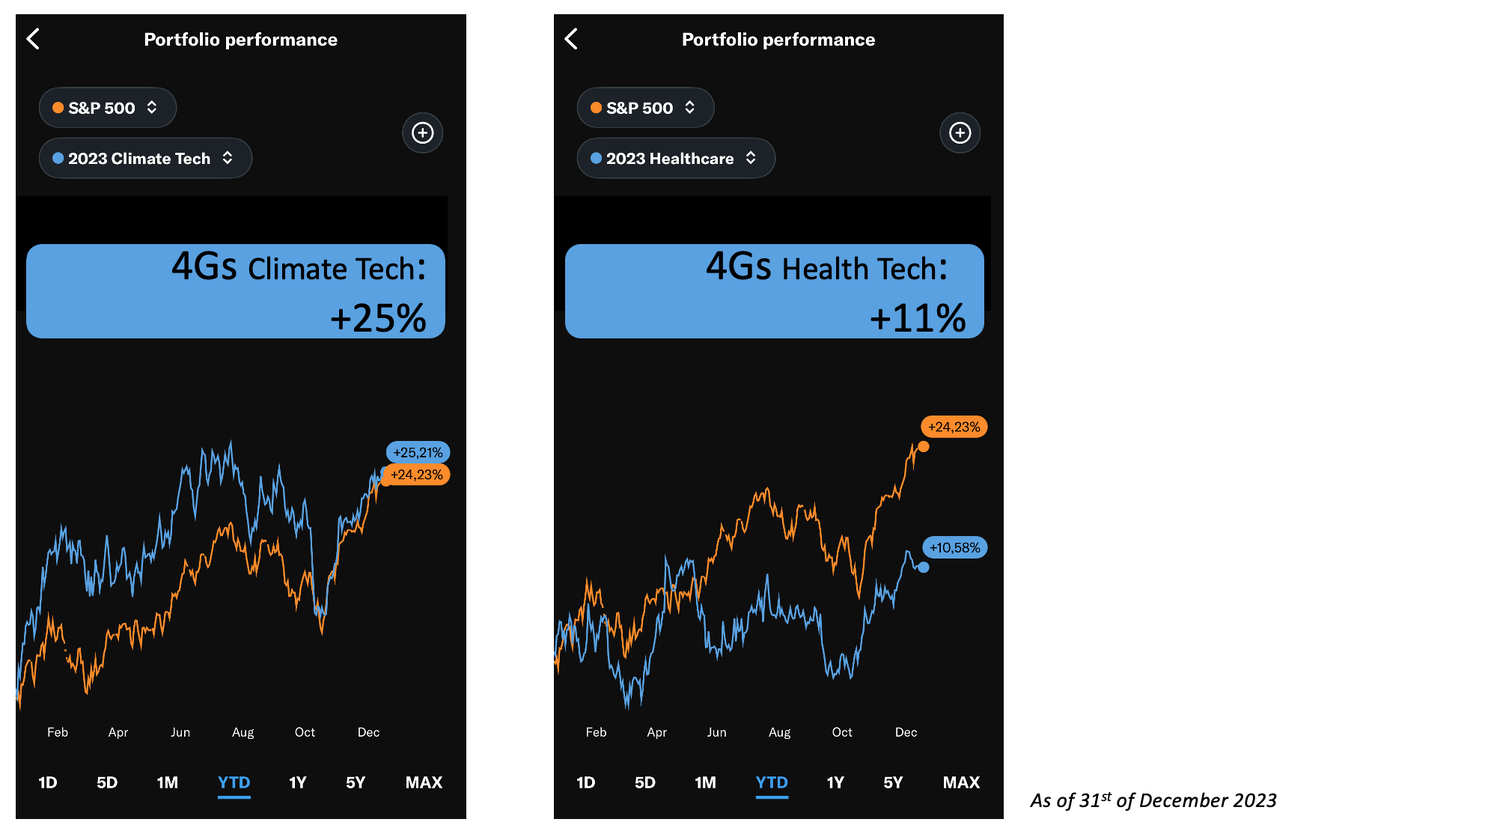Expand the S&P 500 index dropdown (left screen)
Screen dimensions: 1488x831
click(x=151, y=107)
